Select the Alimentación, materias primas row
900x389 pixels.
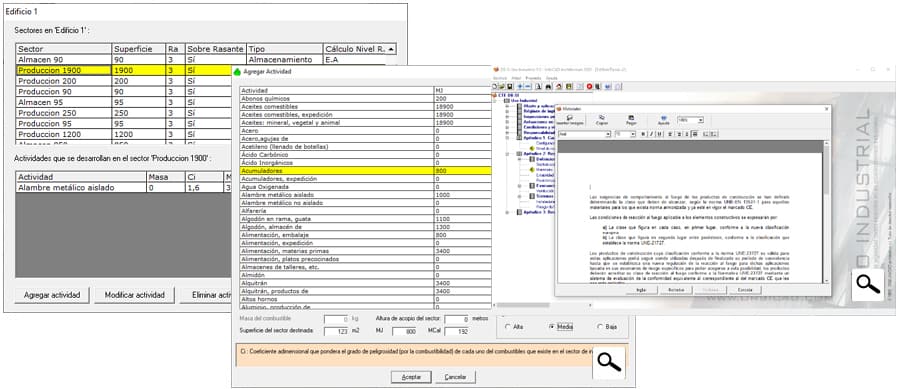[366, 251]
